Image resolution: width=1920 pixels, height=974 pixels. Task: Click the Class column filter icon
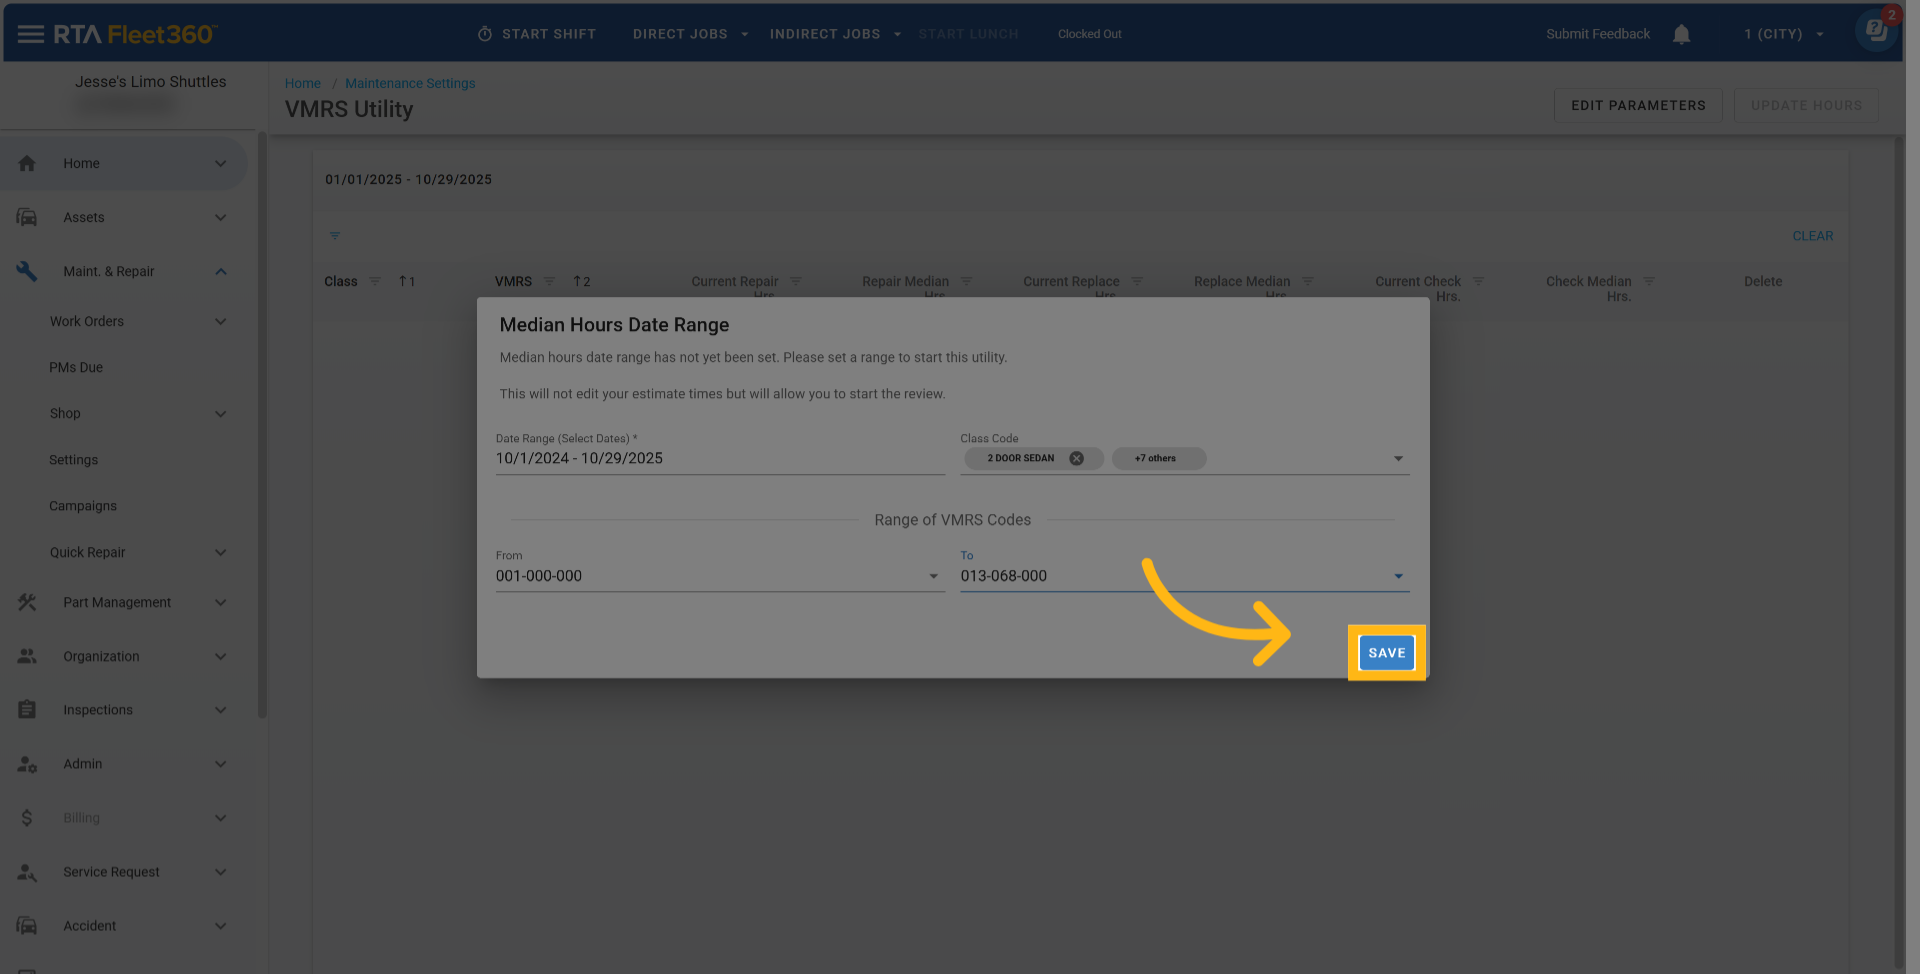click(x=375, y=281)
